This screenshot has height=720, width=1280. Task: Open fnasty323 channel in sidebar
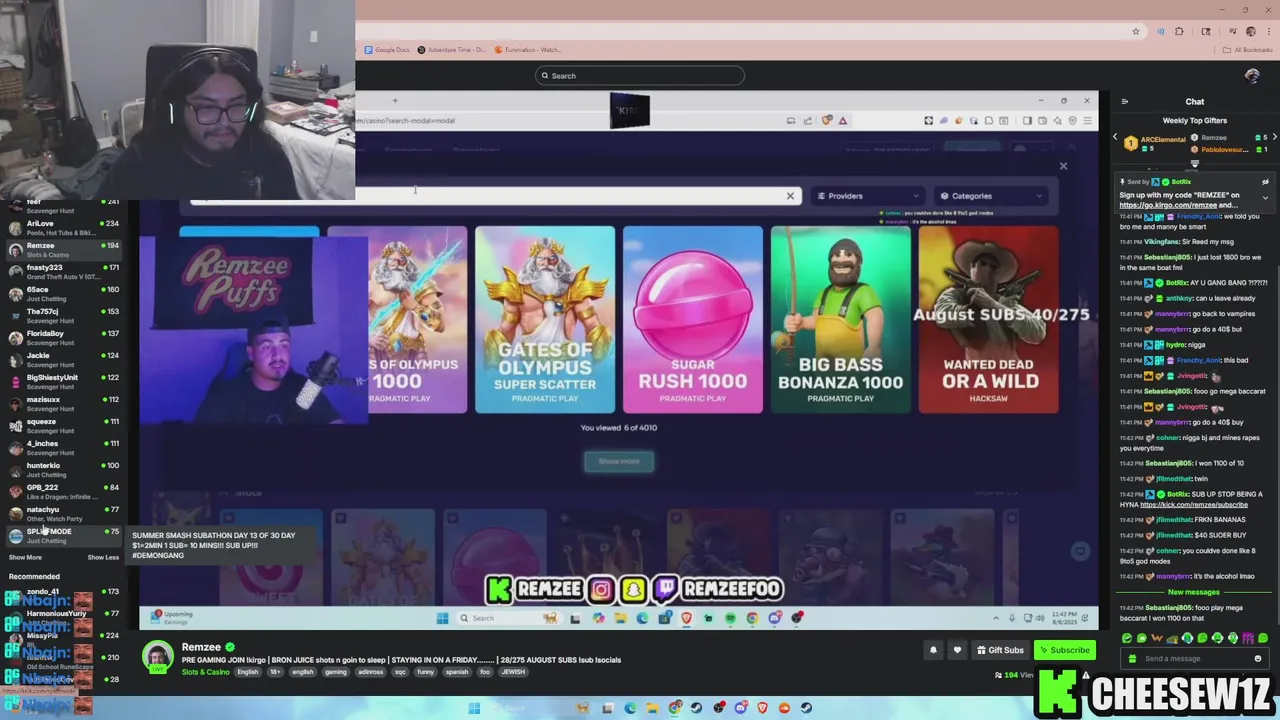[x=62, y=271]
